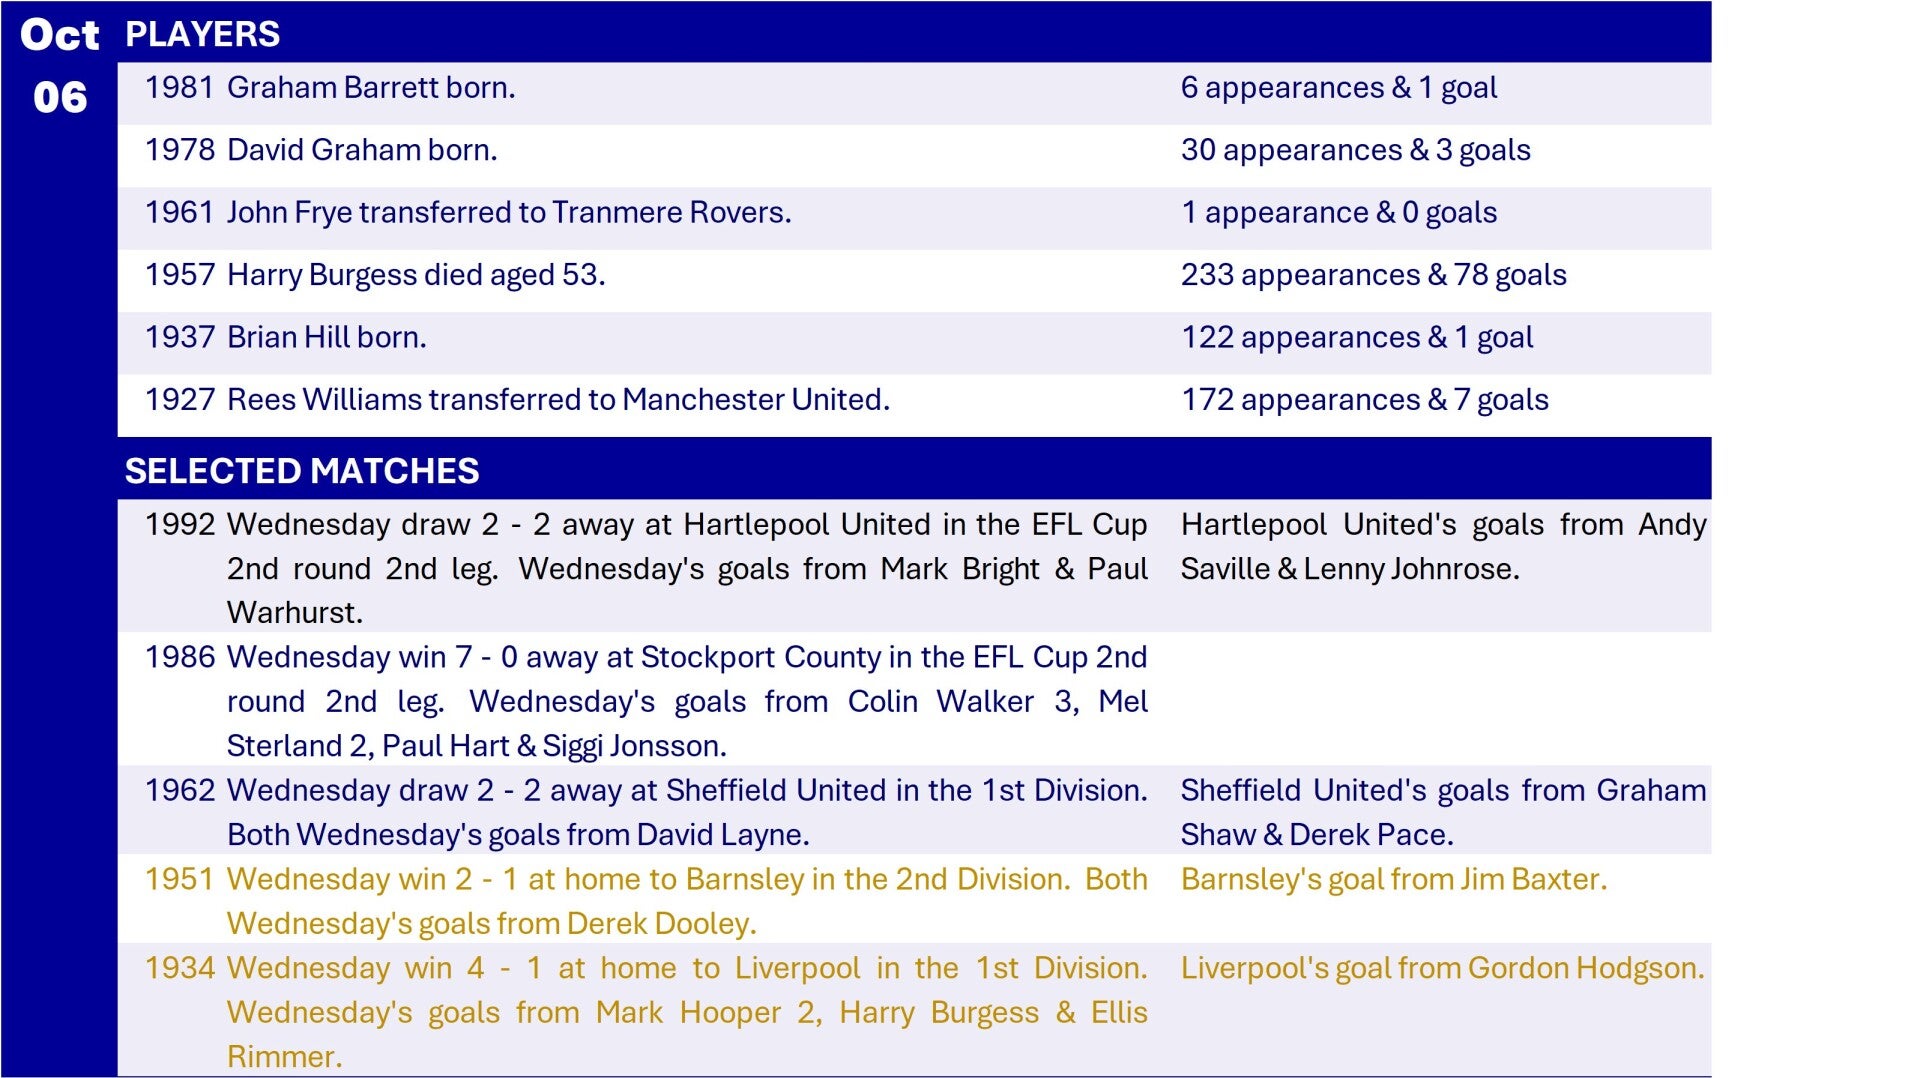Click the SELECTED MATCHES section header
This screenshot has width=1920, height=1078.
pyautogui.click(x=301, y=471)
